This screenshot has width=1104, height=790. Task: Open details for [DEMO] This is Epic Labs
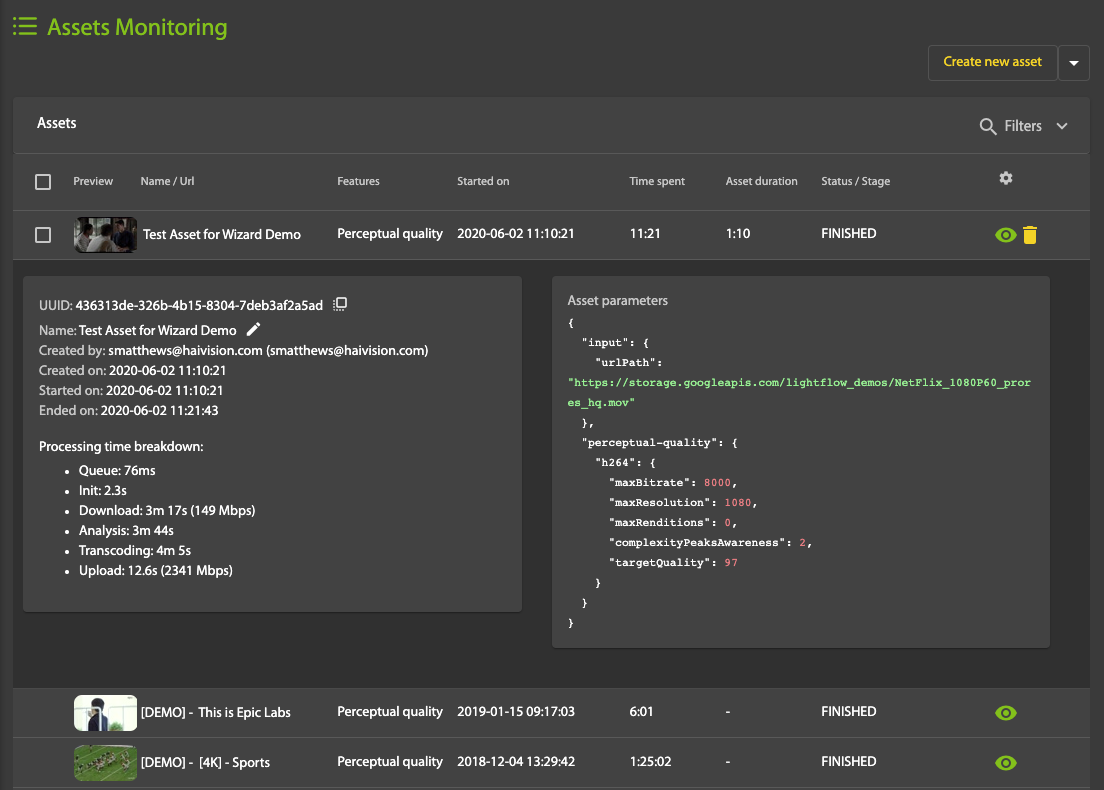pyautogui.click(x=1005, y=712)
